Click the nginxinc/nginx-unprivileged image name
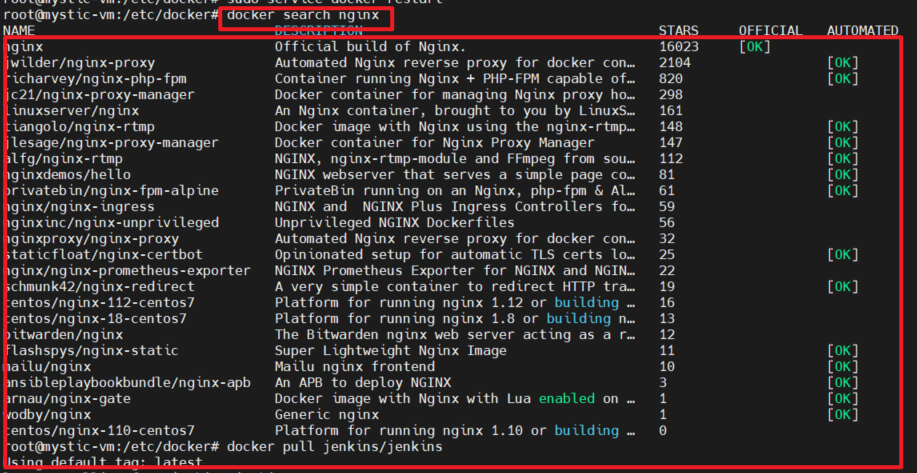This screenshot has width=917, height=473. point(111,223)
